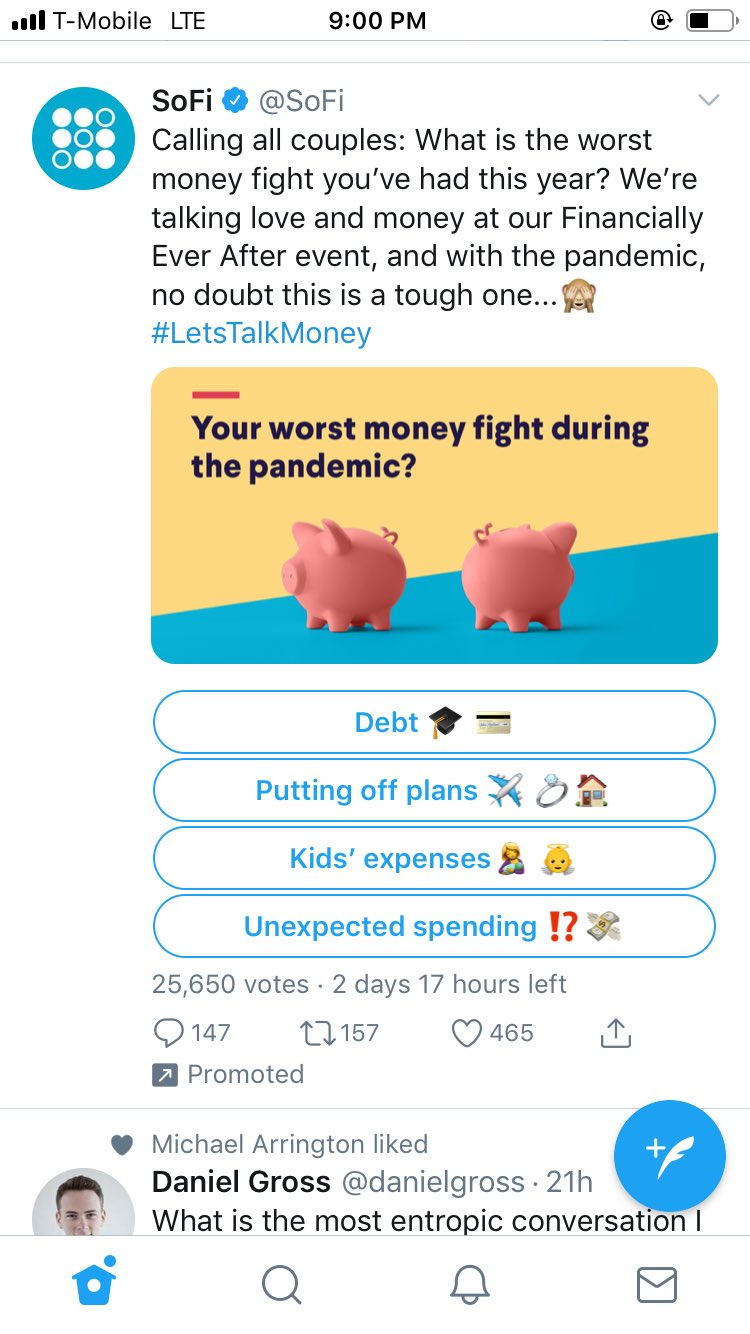Vote for the Debt poll option
Screen dimensions: 750x1334
click(x=434, y=722)
